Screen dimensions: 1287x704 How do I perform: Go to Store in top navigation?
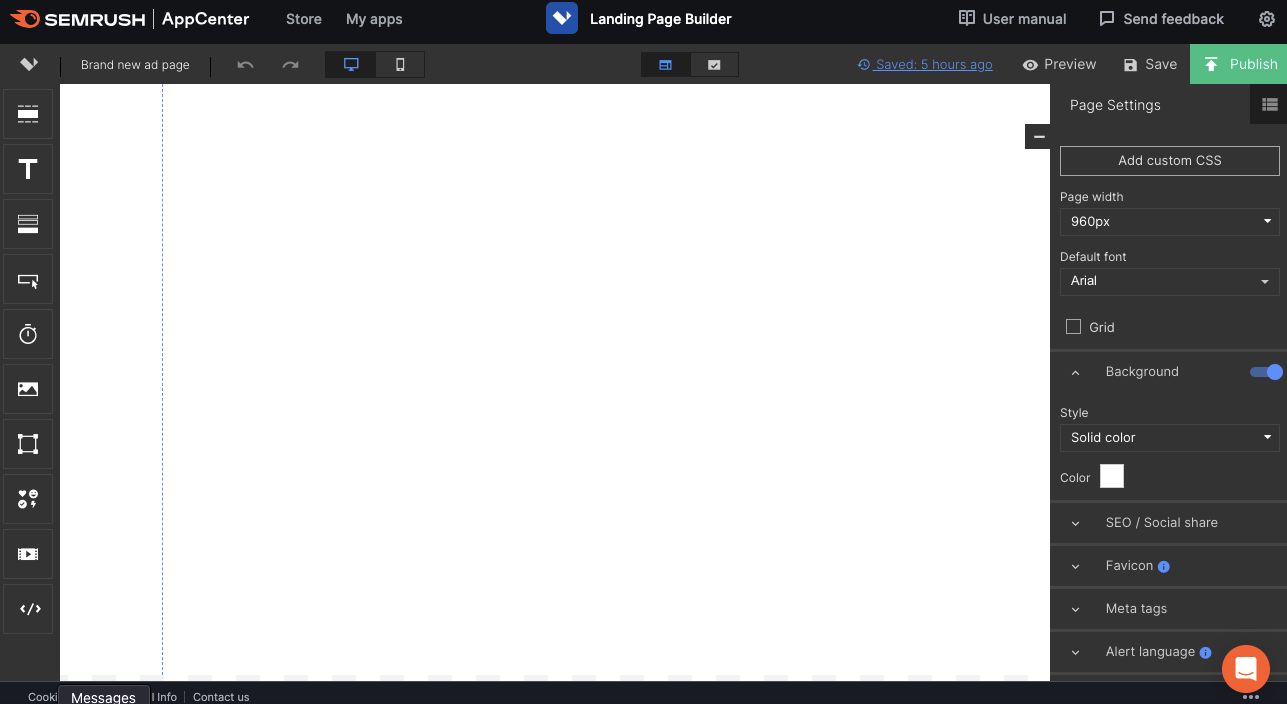pyautogui.click(x=303, y=19)
